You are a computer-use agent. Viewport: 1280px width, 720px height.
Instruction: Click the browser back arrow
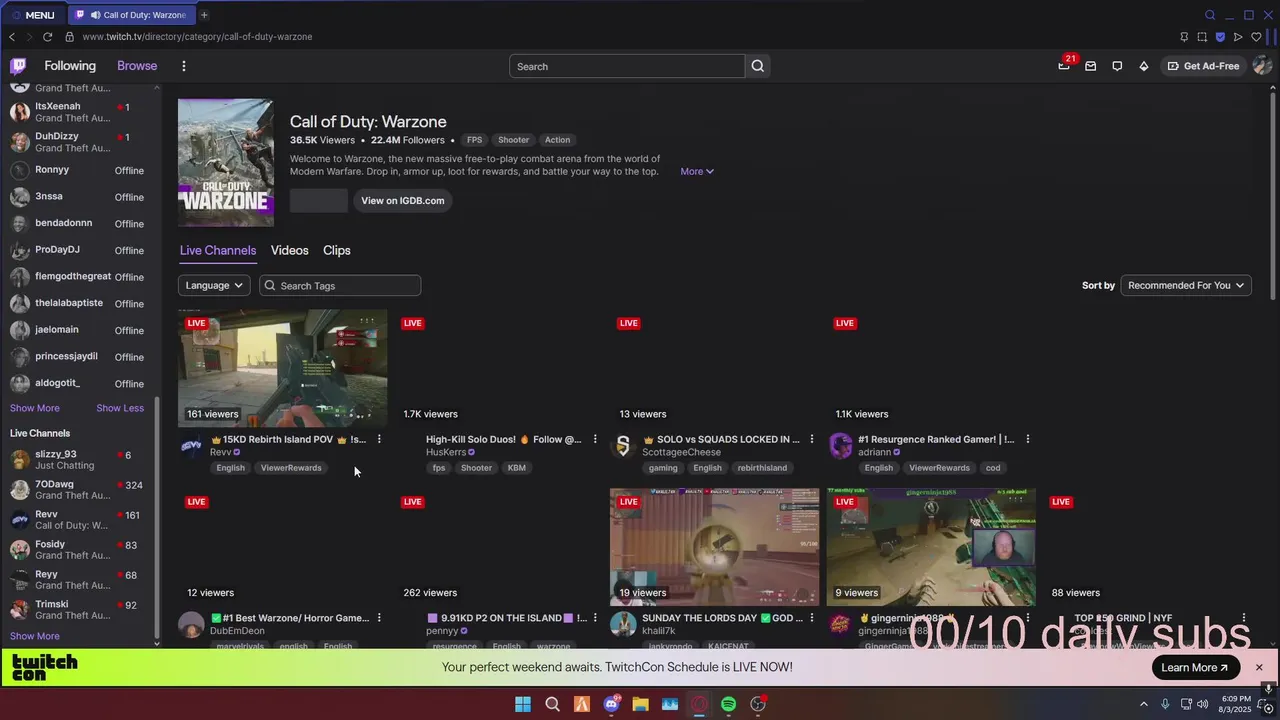coord(11,37)
